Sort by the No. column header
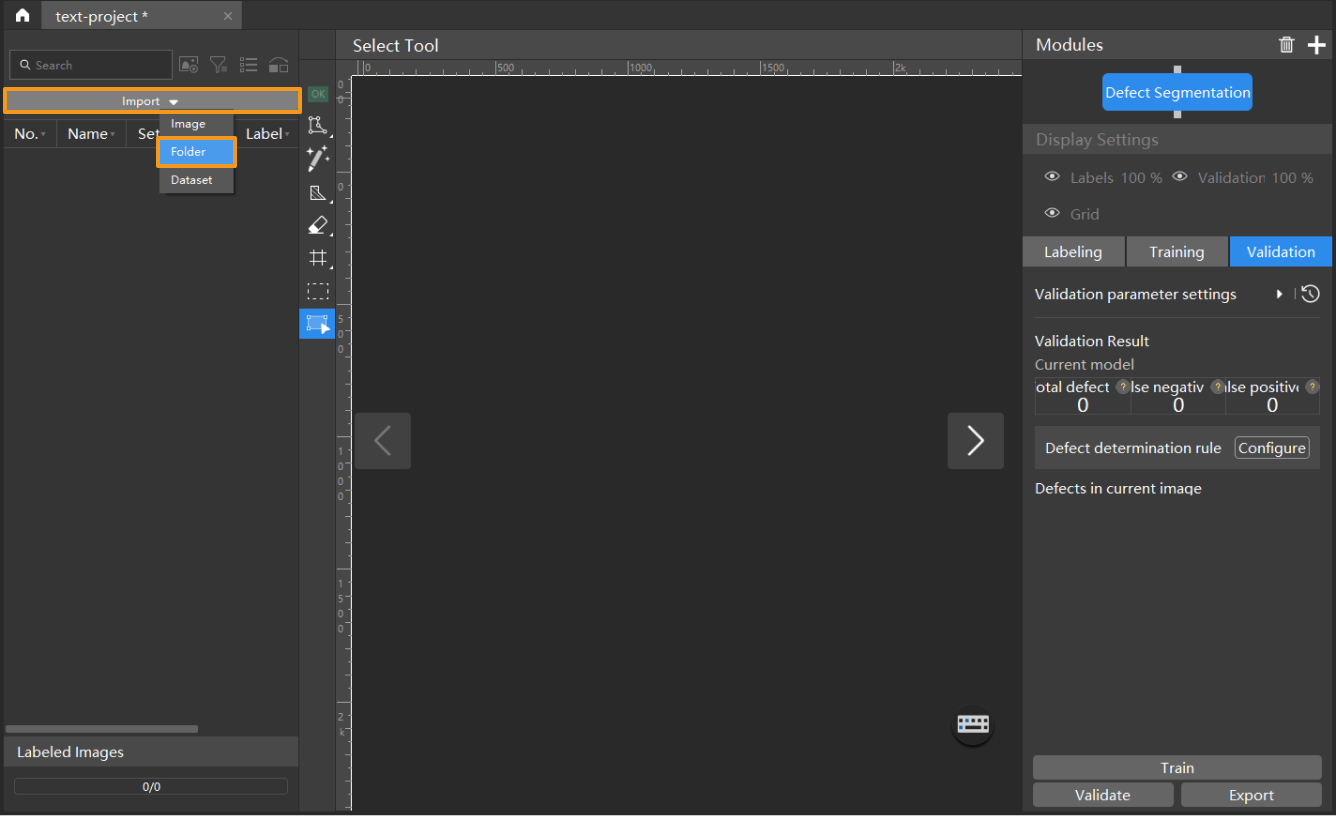 coord(30,134)
